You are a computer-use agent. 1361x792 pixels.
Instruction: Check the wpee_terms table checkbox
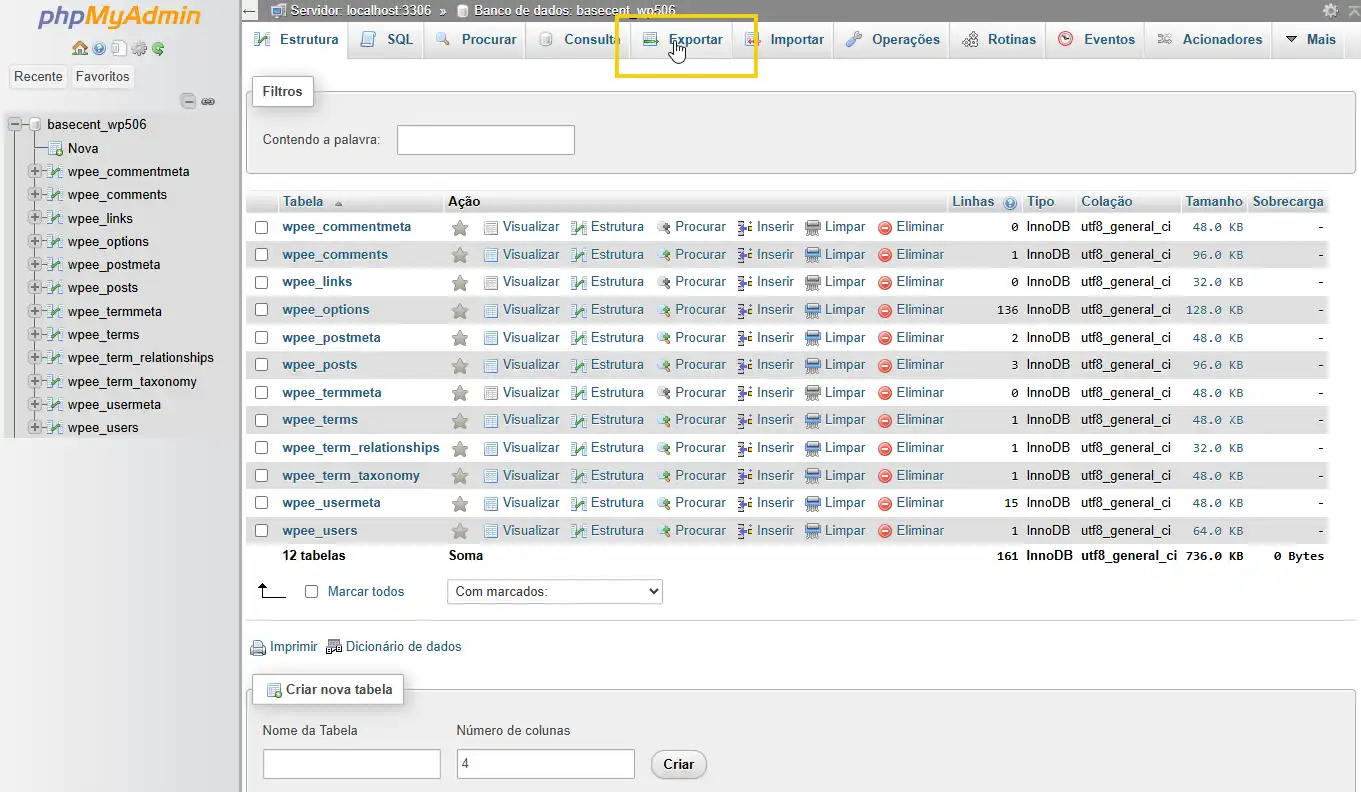tap(261, 420)
